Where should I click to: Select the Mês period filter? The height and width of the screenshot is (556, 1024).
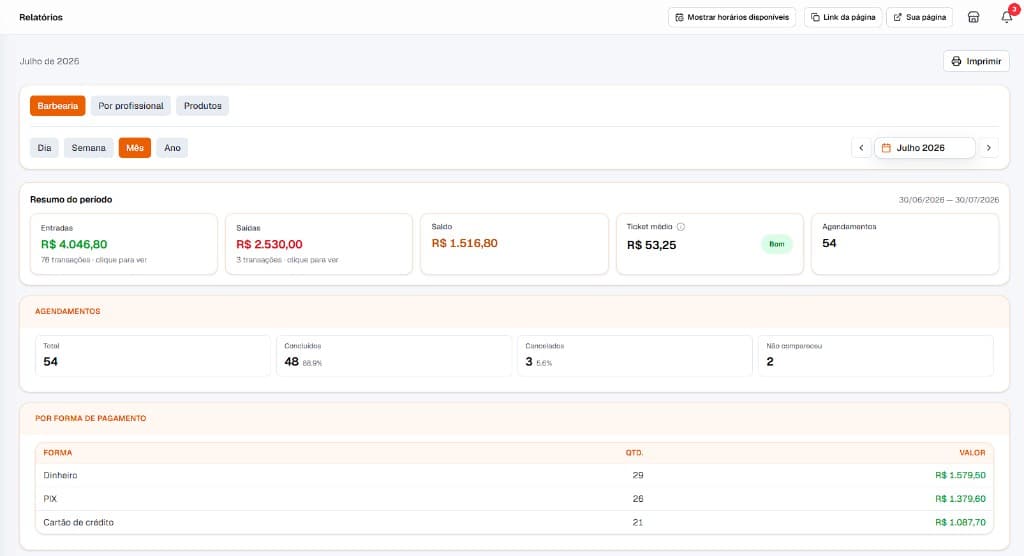click(135, 148)
